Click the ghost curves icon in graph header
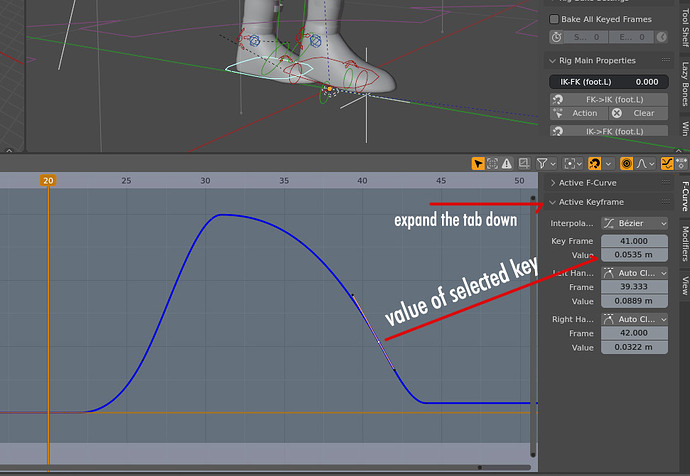The width and height of the screenshot is (690, 476). point(524,164)
